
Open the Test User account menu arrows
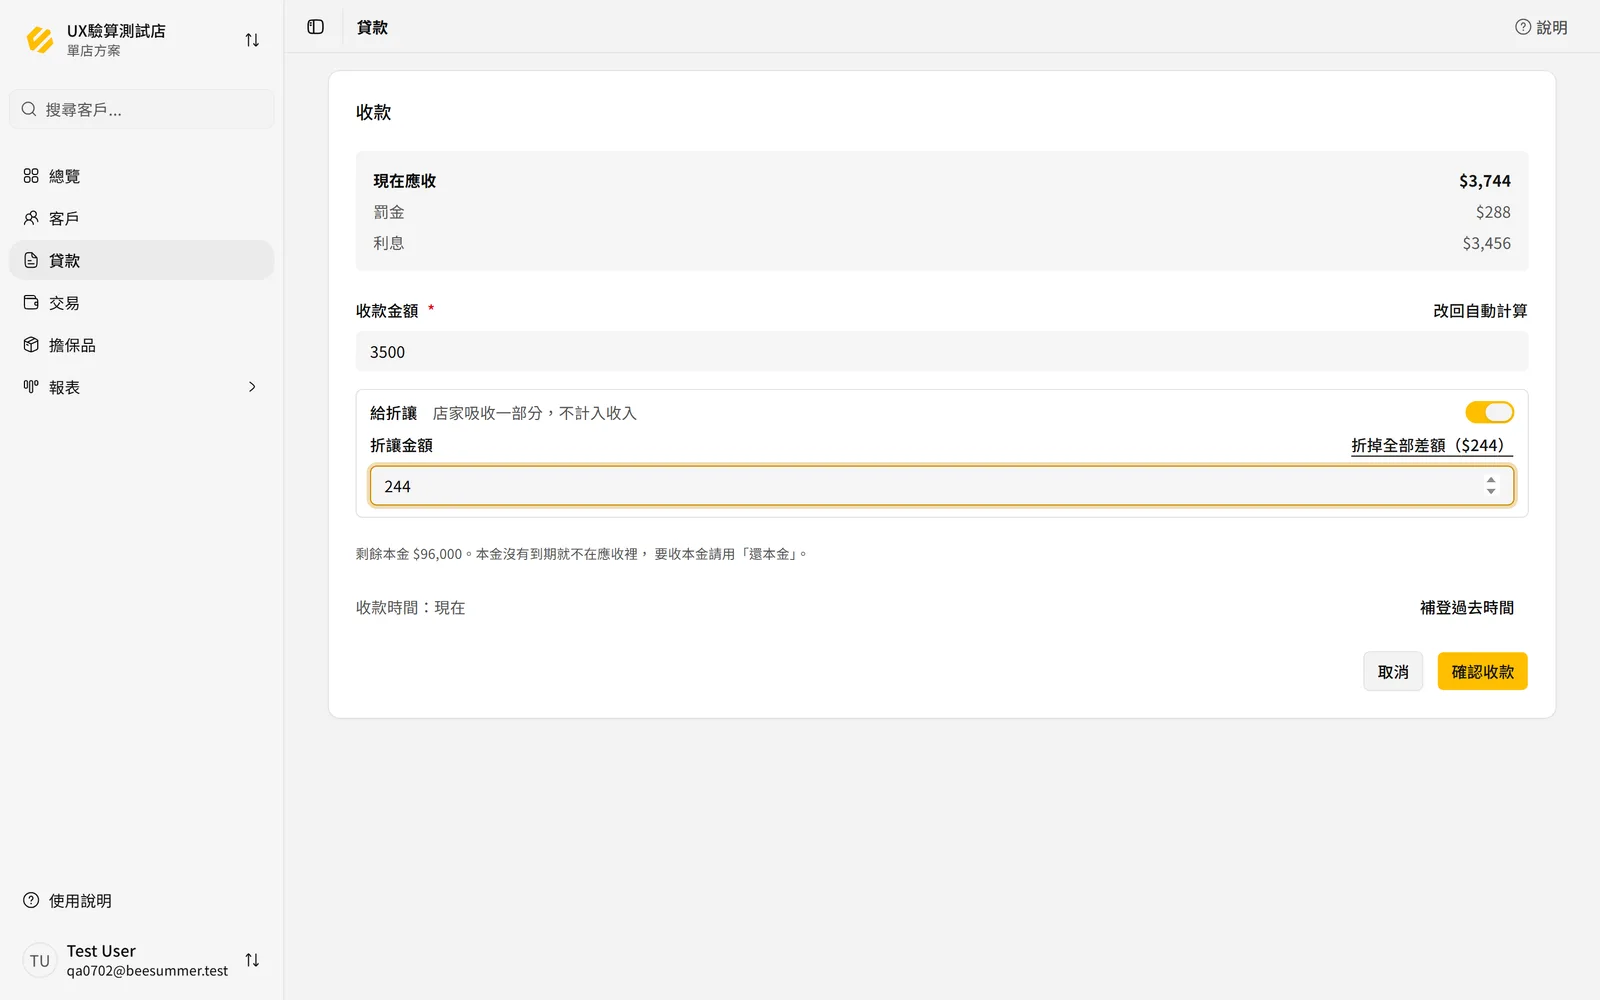(252, 960)
